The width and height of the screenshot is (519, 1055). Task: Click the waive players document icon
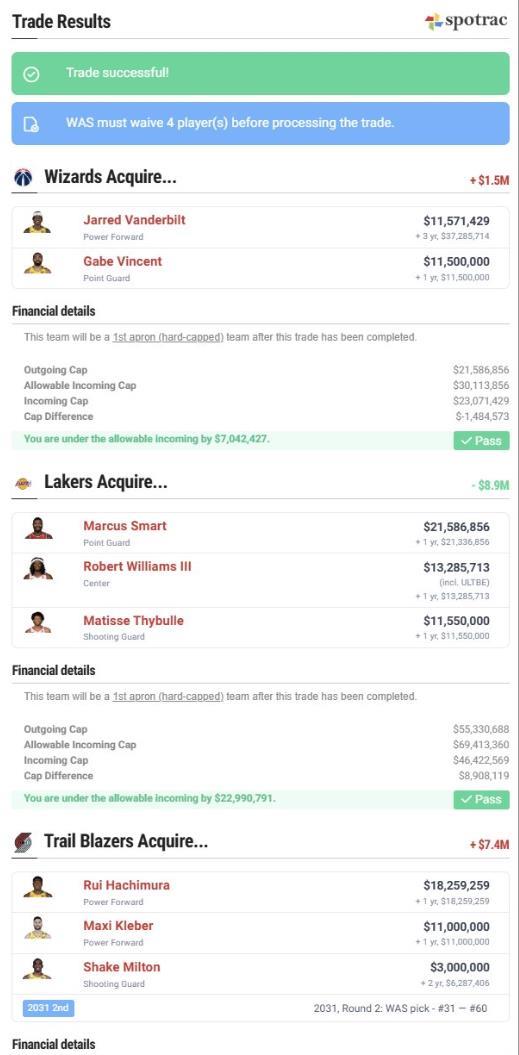[x=31, y=124]
